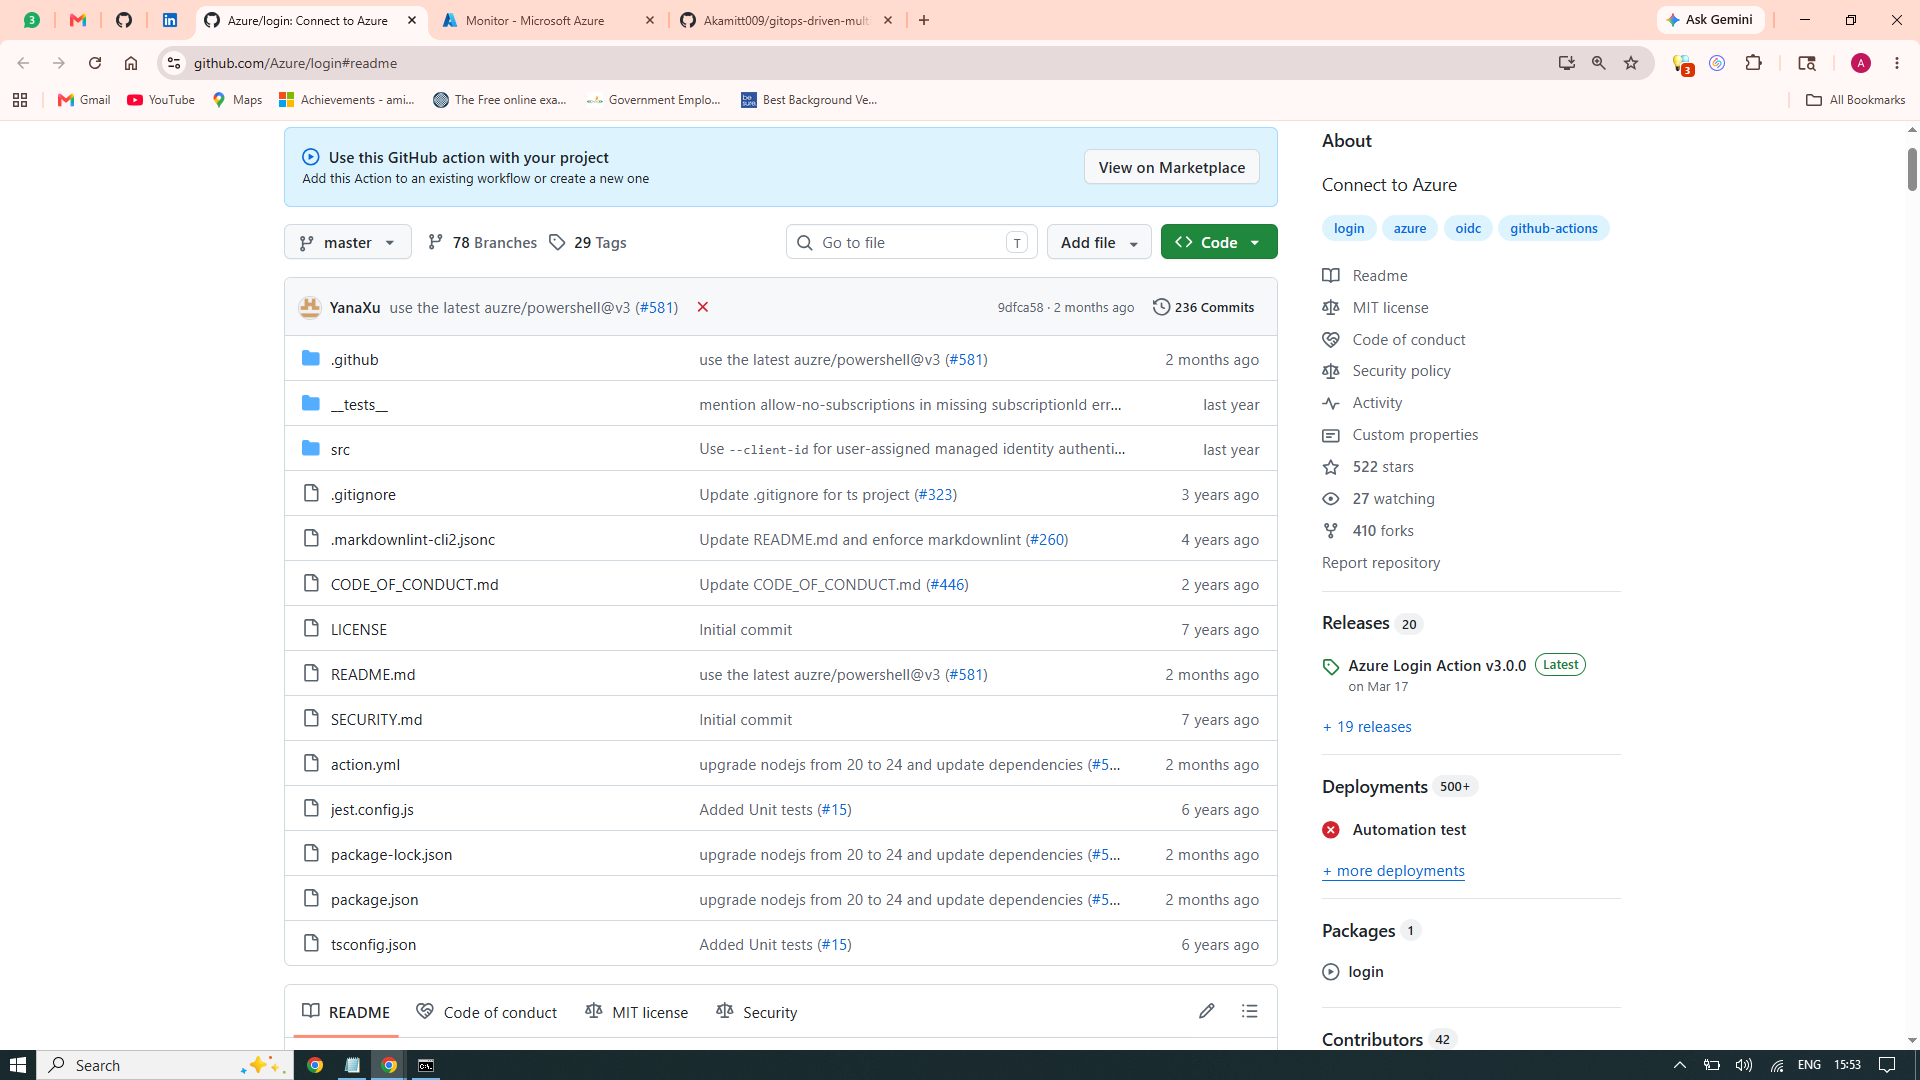Screen dimensions: 1920x1080
Task: Open the install app icon in address bar
Action: [x=1567, y=63]
